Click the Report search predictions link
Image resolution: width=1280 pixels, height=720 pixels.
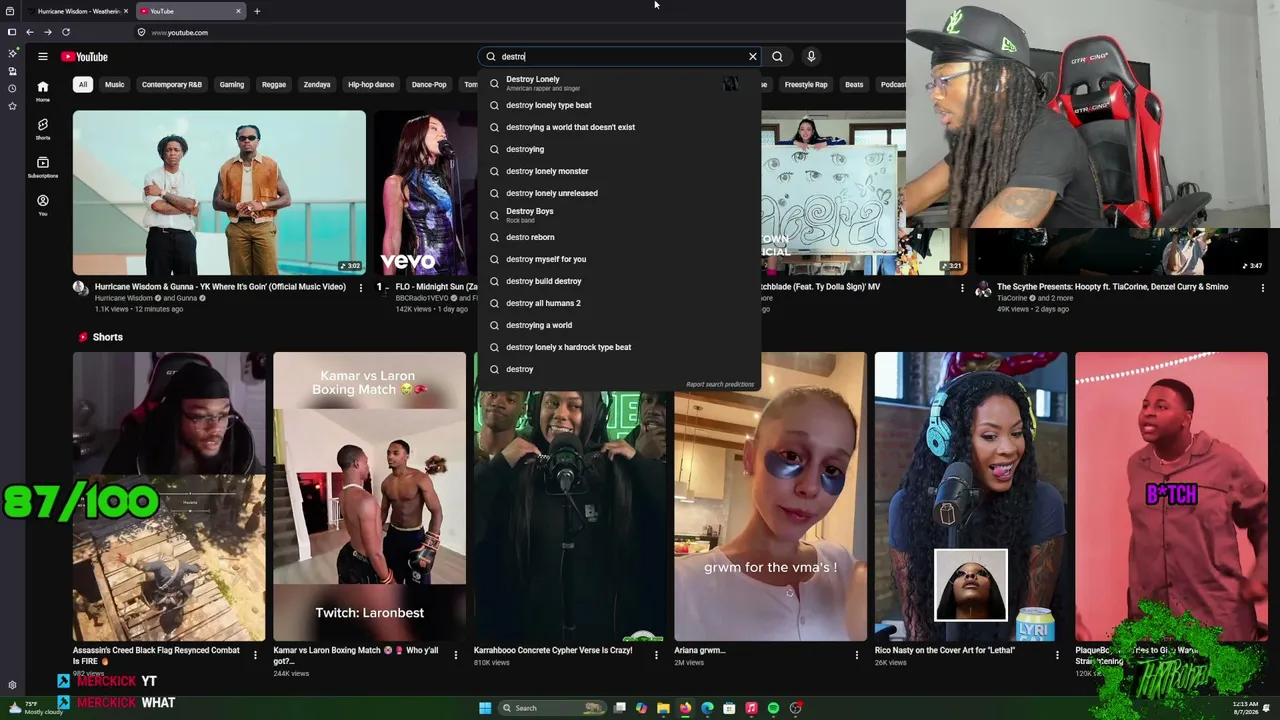tap(720, 385)
